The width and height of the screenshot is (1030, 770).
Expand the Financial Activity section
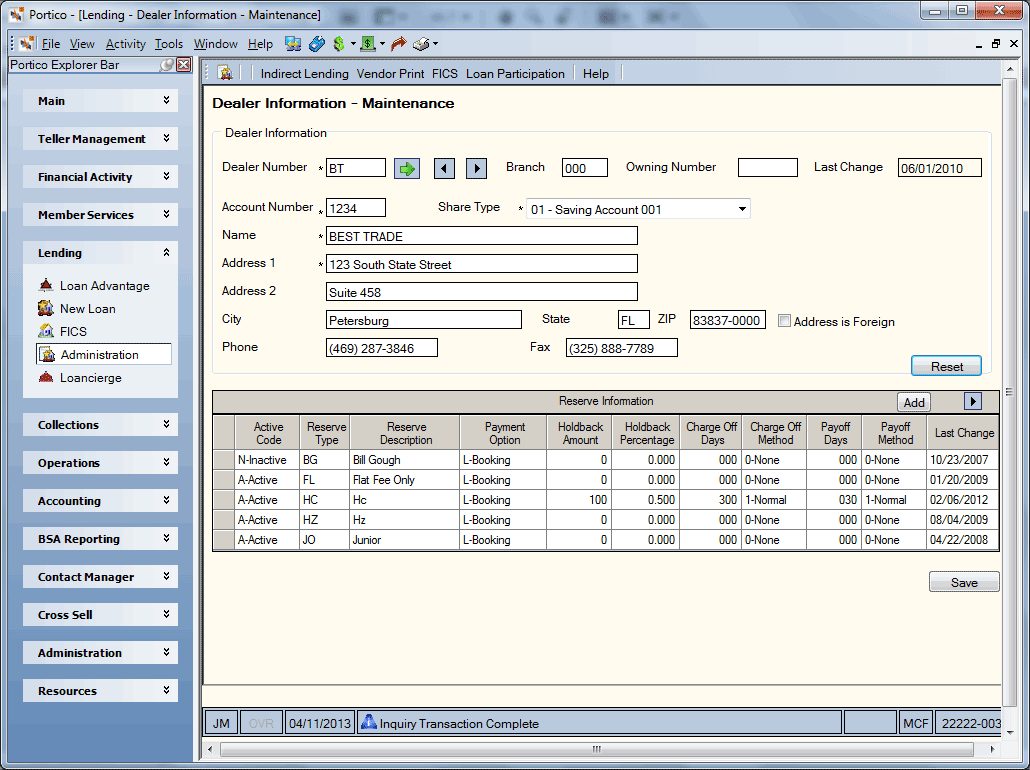(x=166, y=176)
